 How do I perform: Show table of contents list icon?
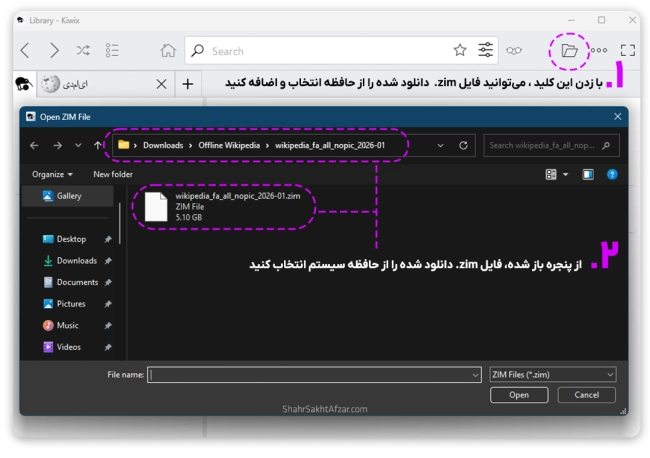(x=112, y=51)
